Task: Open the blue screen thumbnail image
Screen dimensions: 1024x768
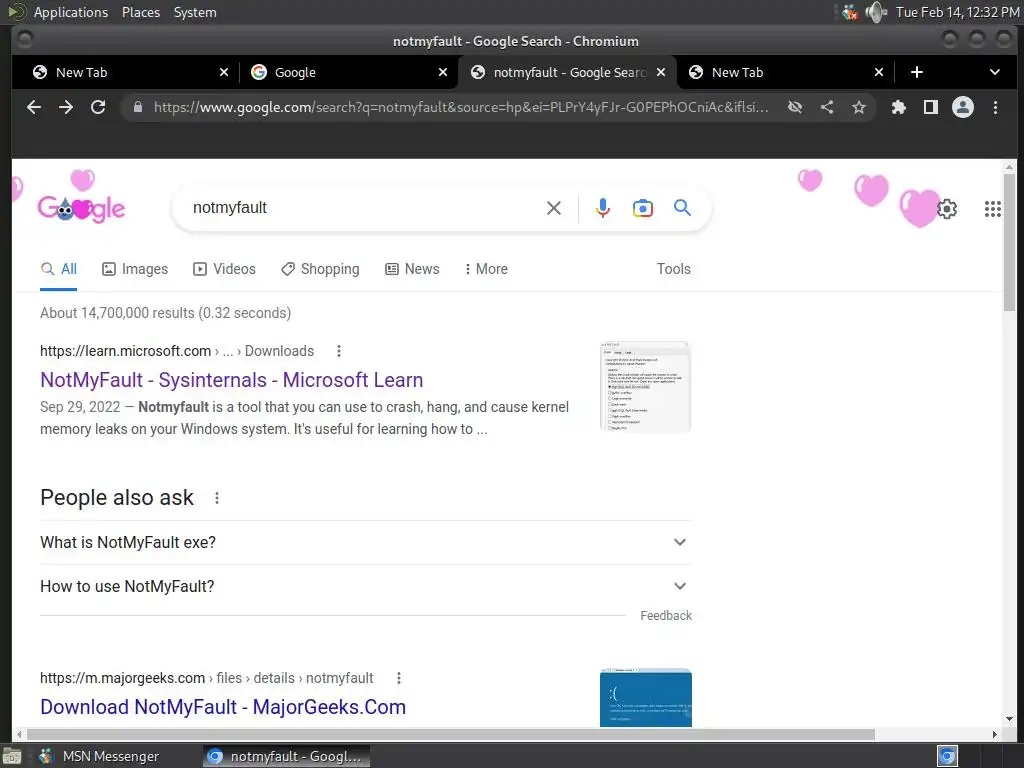Action: 645,697
